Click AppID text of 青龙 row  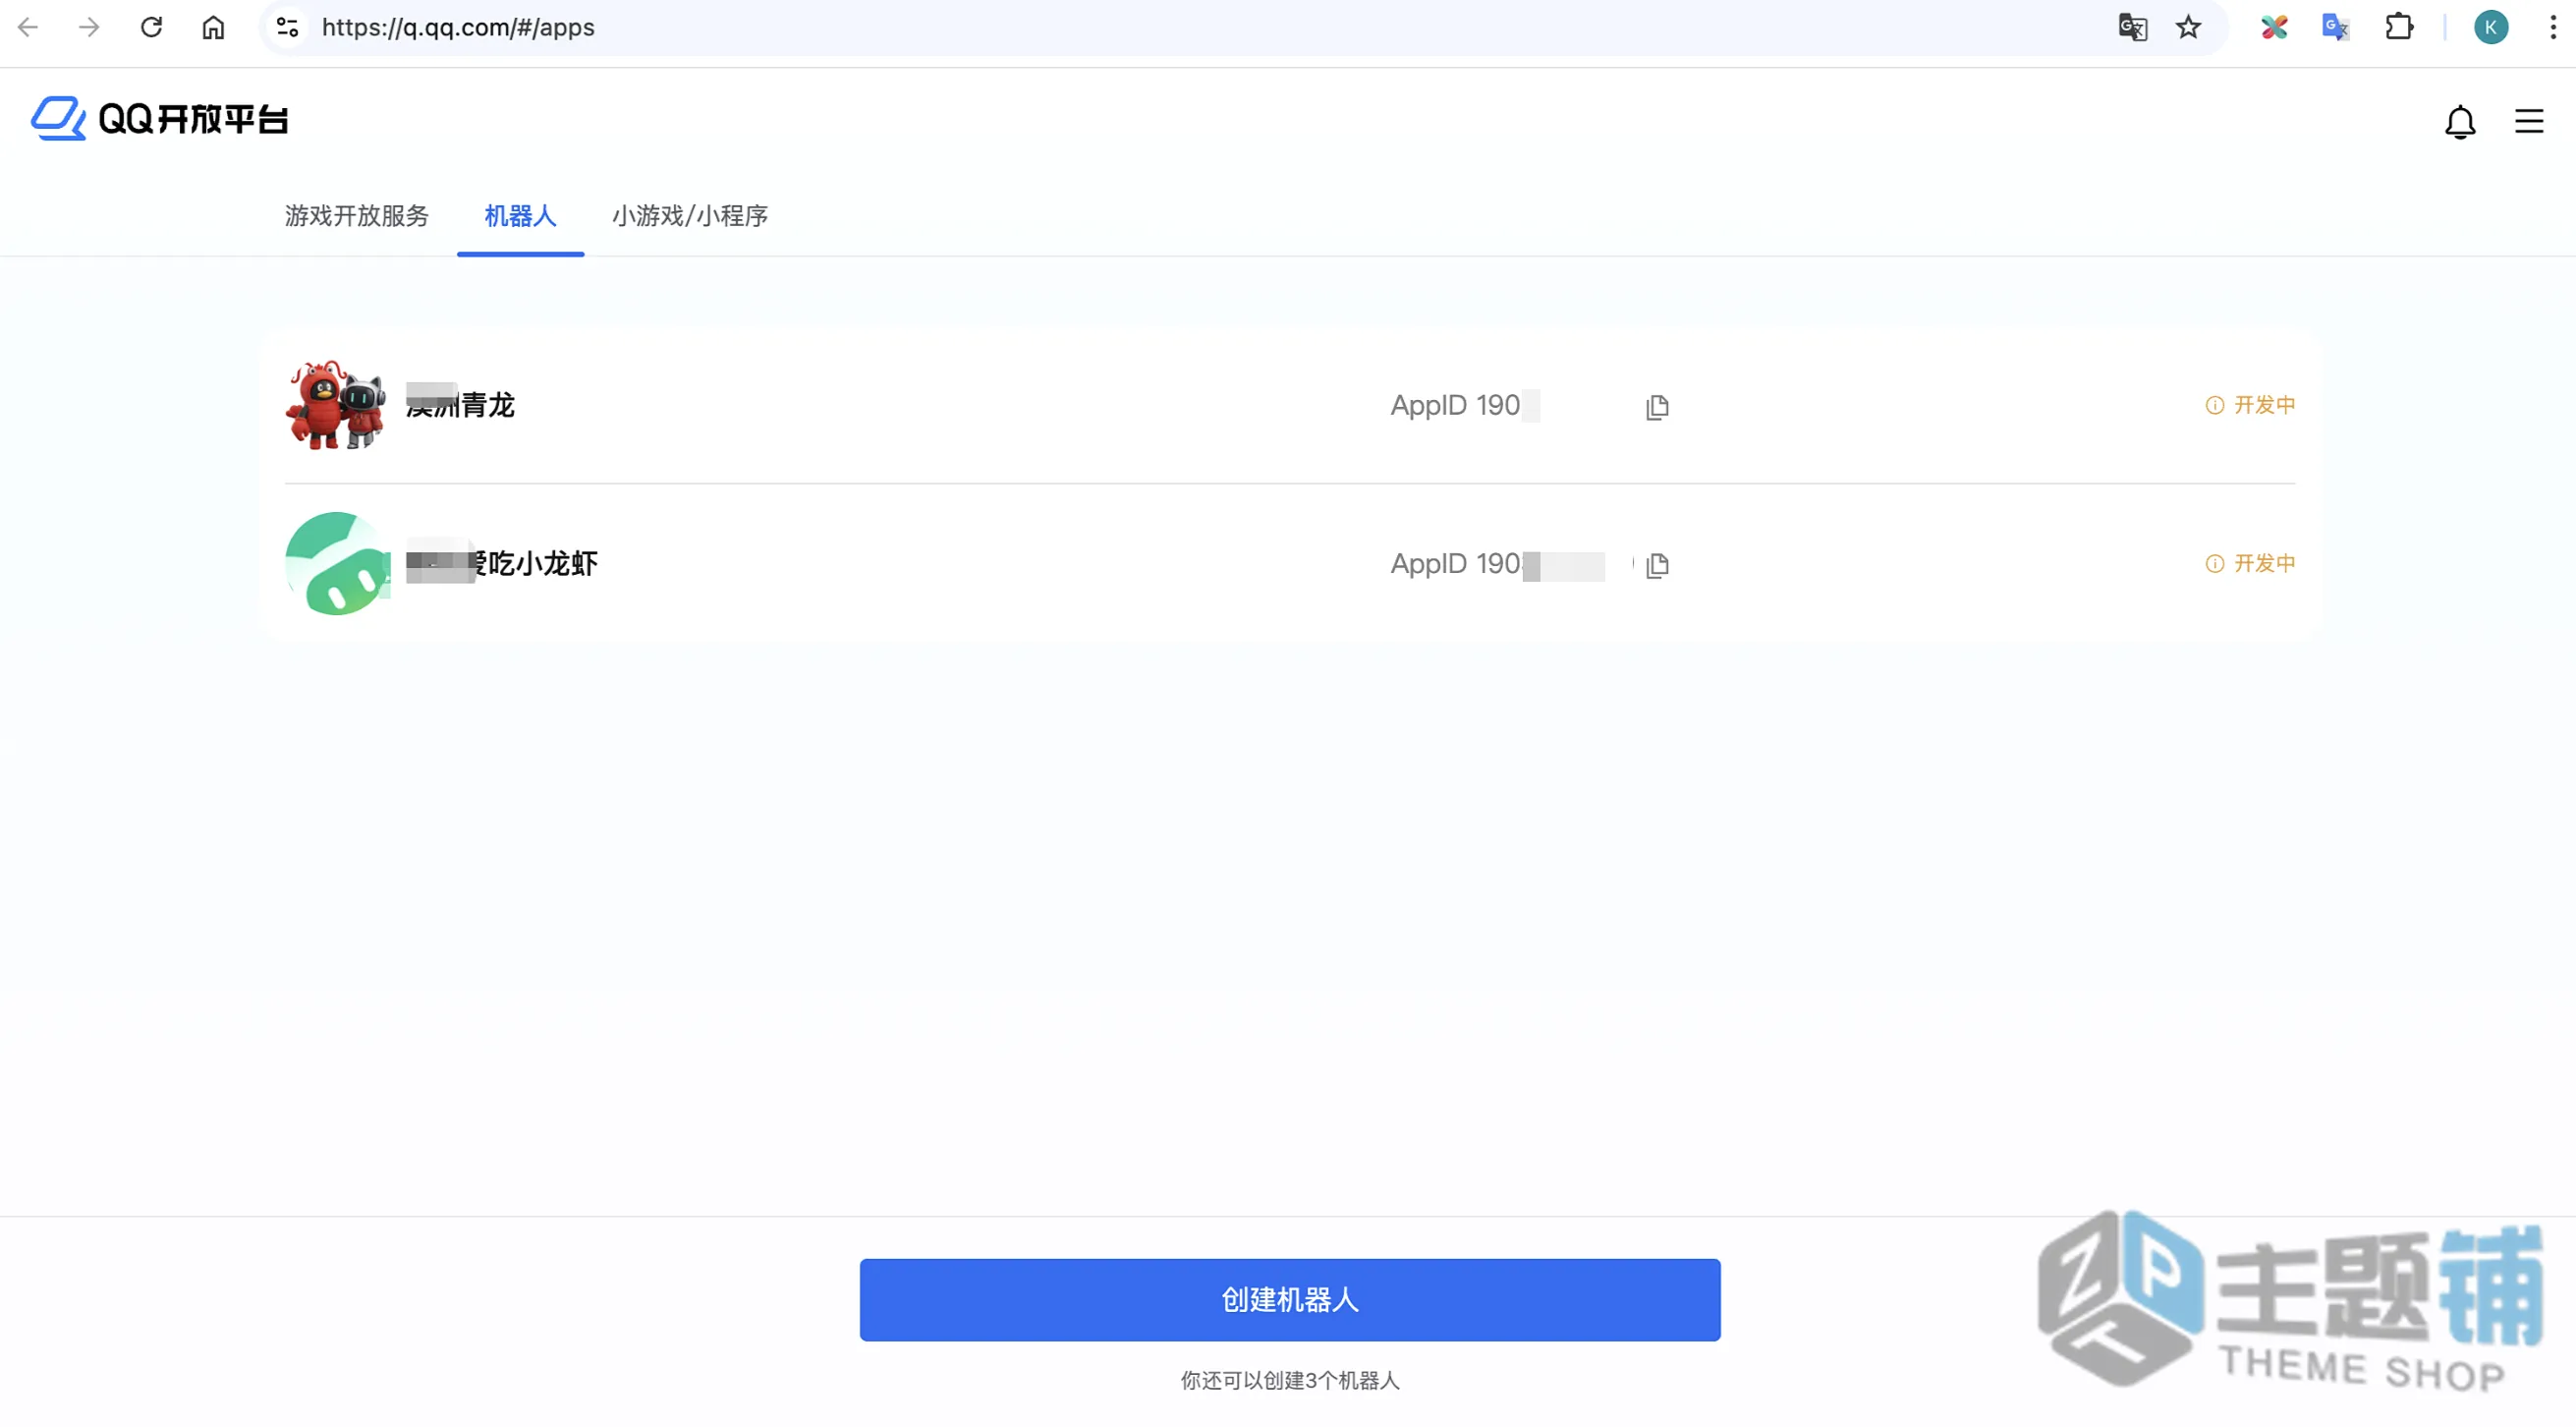click(x=1464, y=405)
